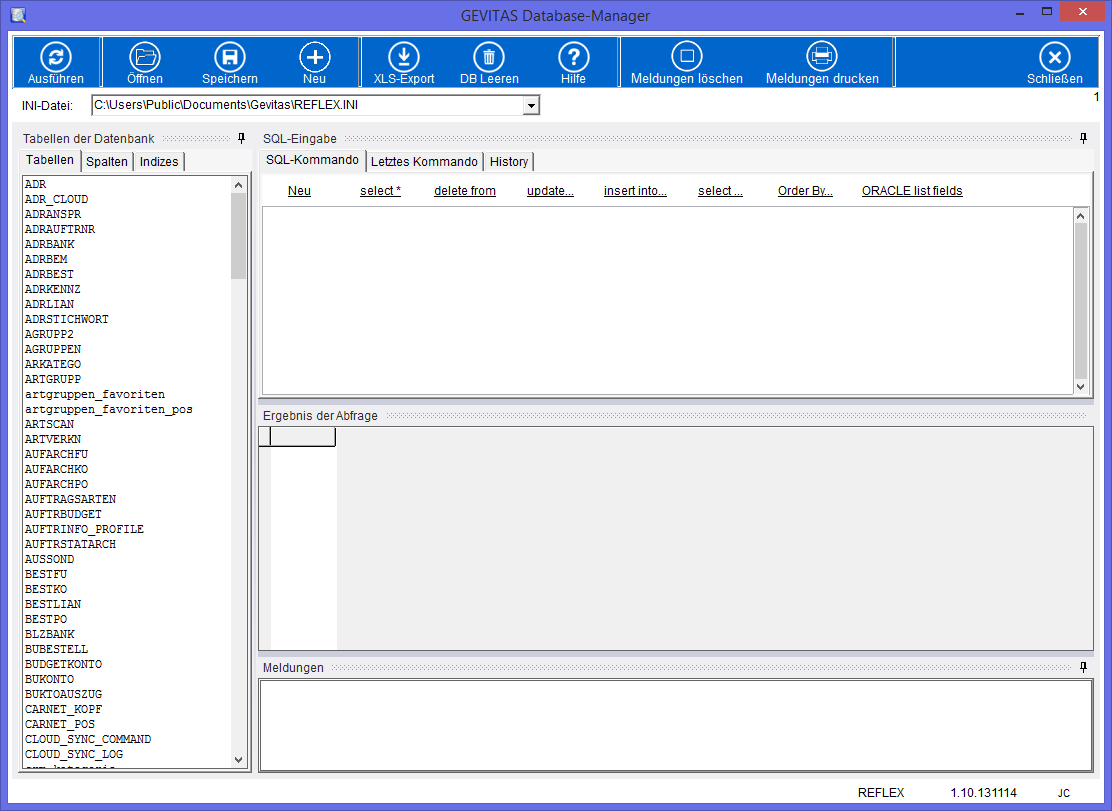Open a file with Öffnen
This screenshot has width=1112, height=811.
coord(145,63)
